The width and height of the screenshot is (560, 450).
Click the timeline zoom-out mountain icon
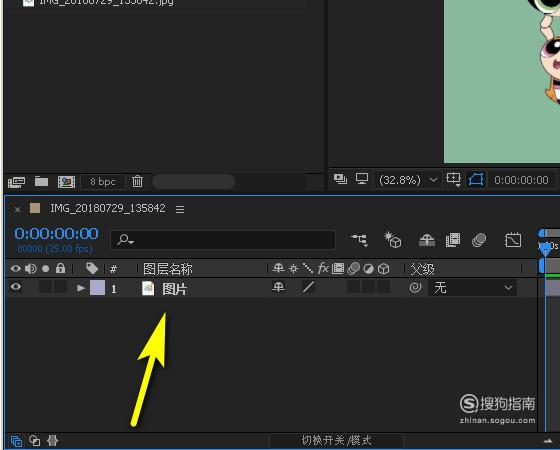[548, 441]
